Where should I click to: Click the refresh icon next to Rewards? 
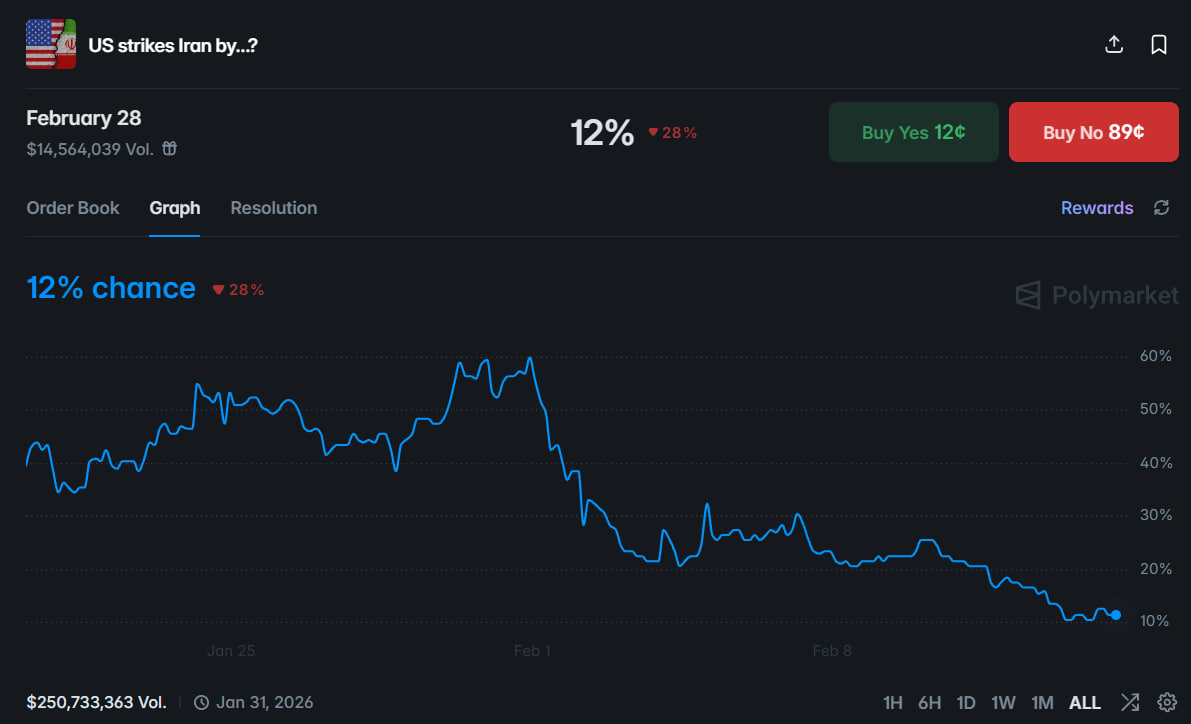(x=1161, y=208)
